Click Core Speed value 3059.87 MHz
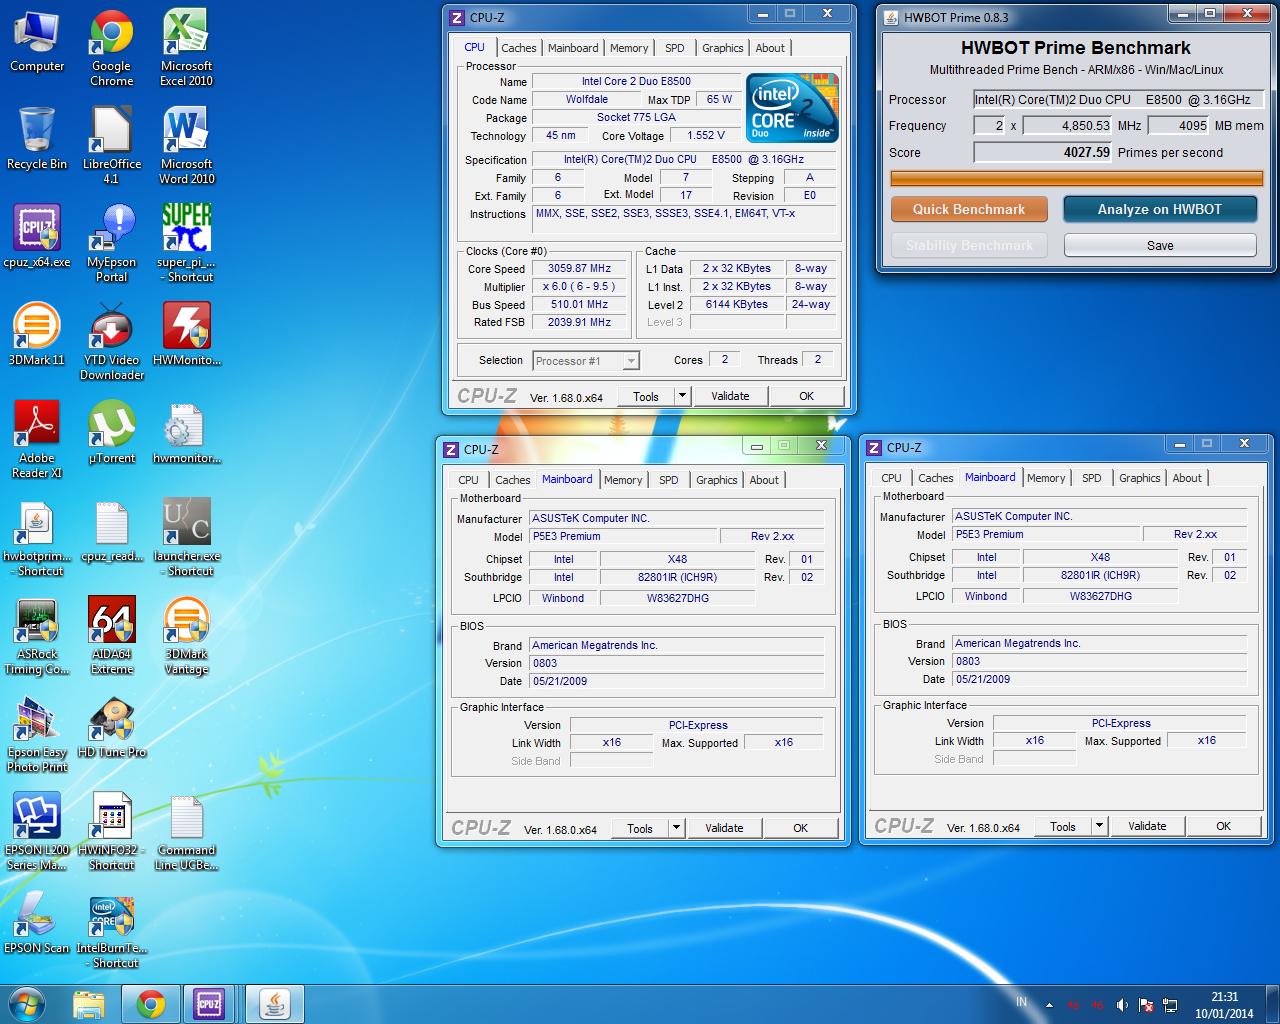Image resolution: width=1280 pixels, height=1024 pixels. (579, 268)
